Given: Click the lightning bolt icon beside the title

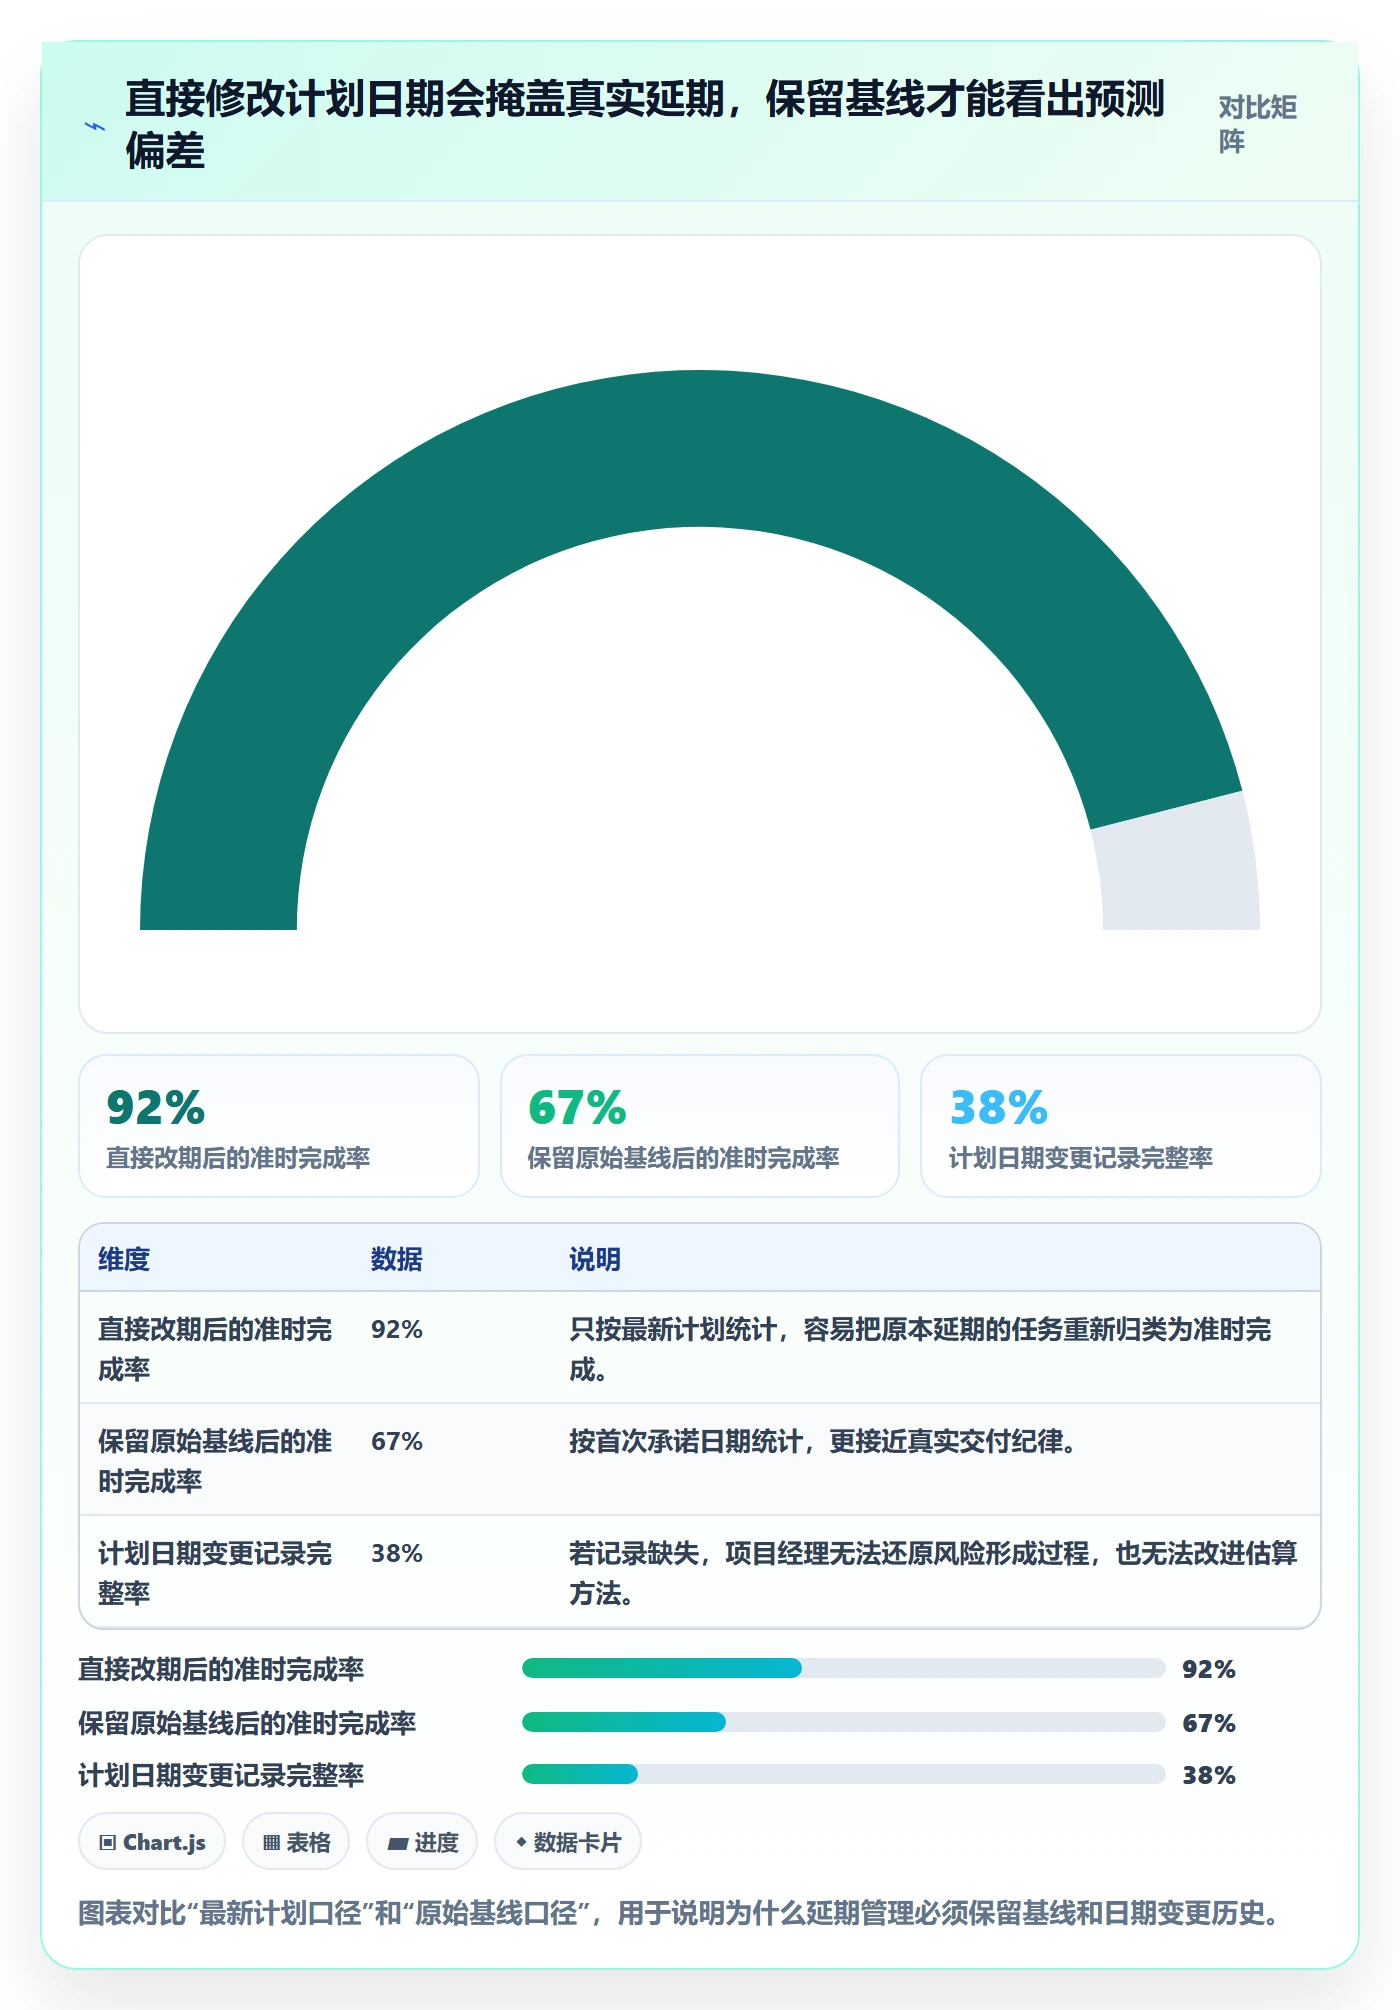Looking at the screenshot, I should pyautogui.click(x=95, y=126).
